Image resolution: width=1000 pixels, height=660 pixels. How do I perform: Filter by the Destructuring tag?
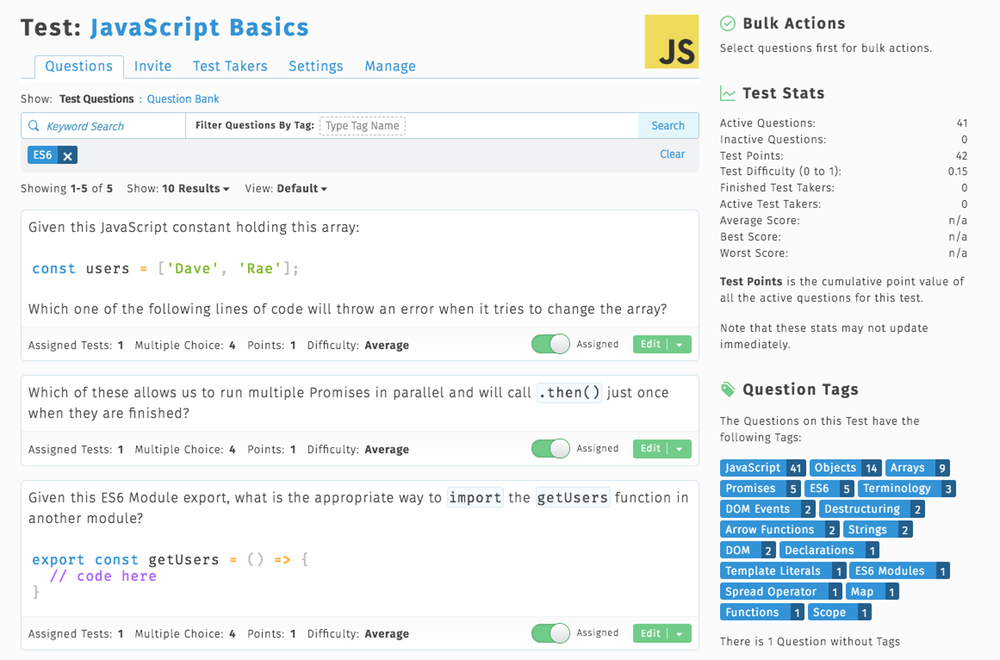[872, 509]
